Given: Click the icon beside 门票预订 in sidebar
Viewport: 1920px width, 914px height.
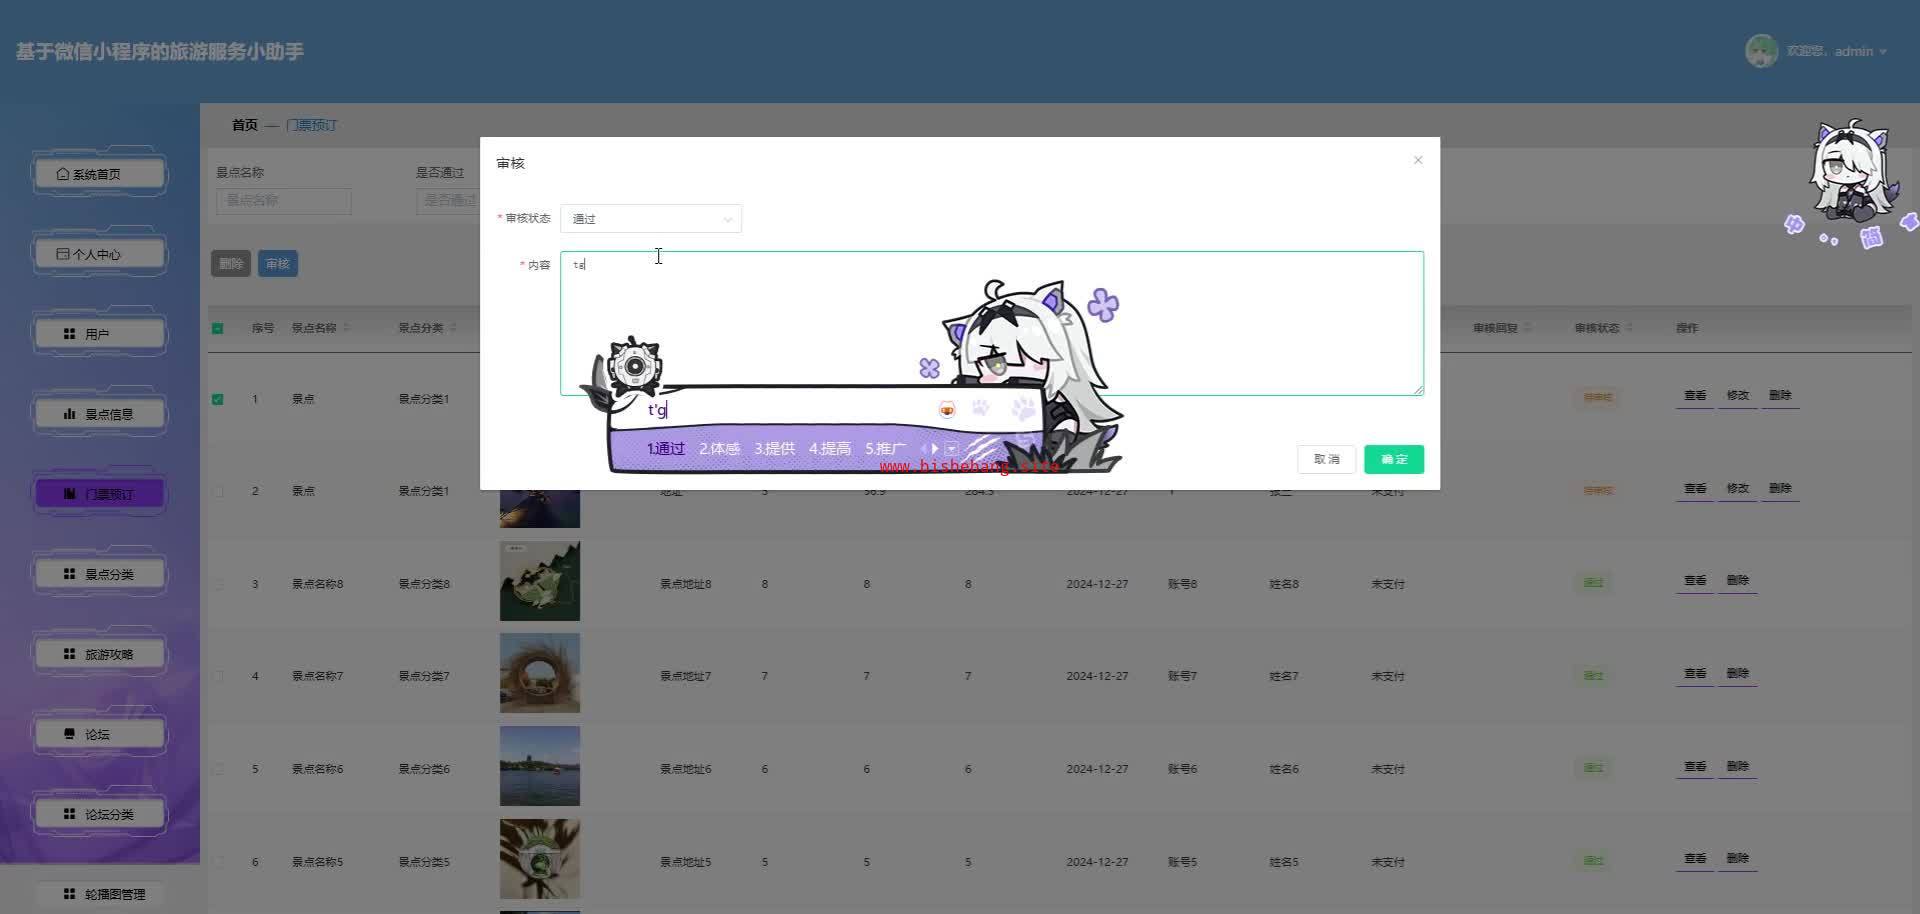Looking at the screenshot, I should (x=69, y=494).
